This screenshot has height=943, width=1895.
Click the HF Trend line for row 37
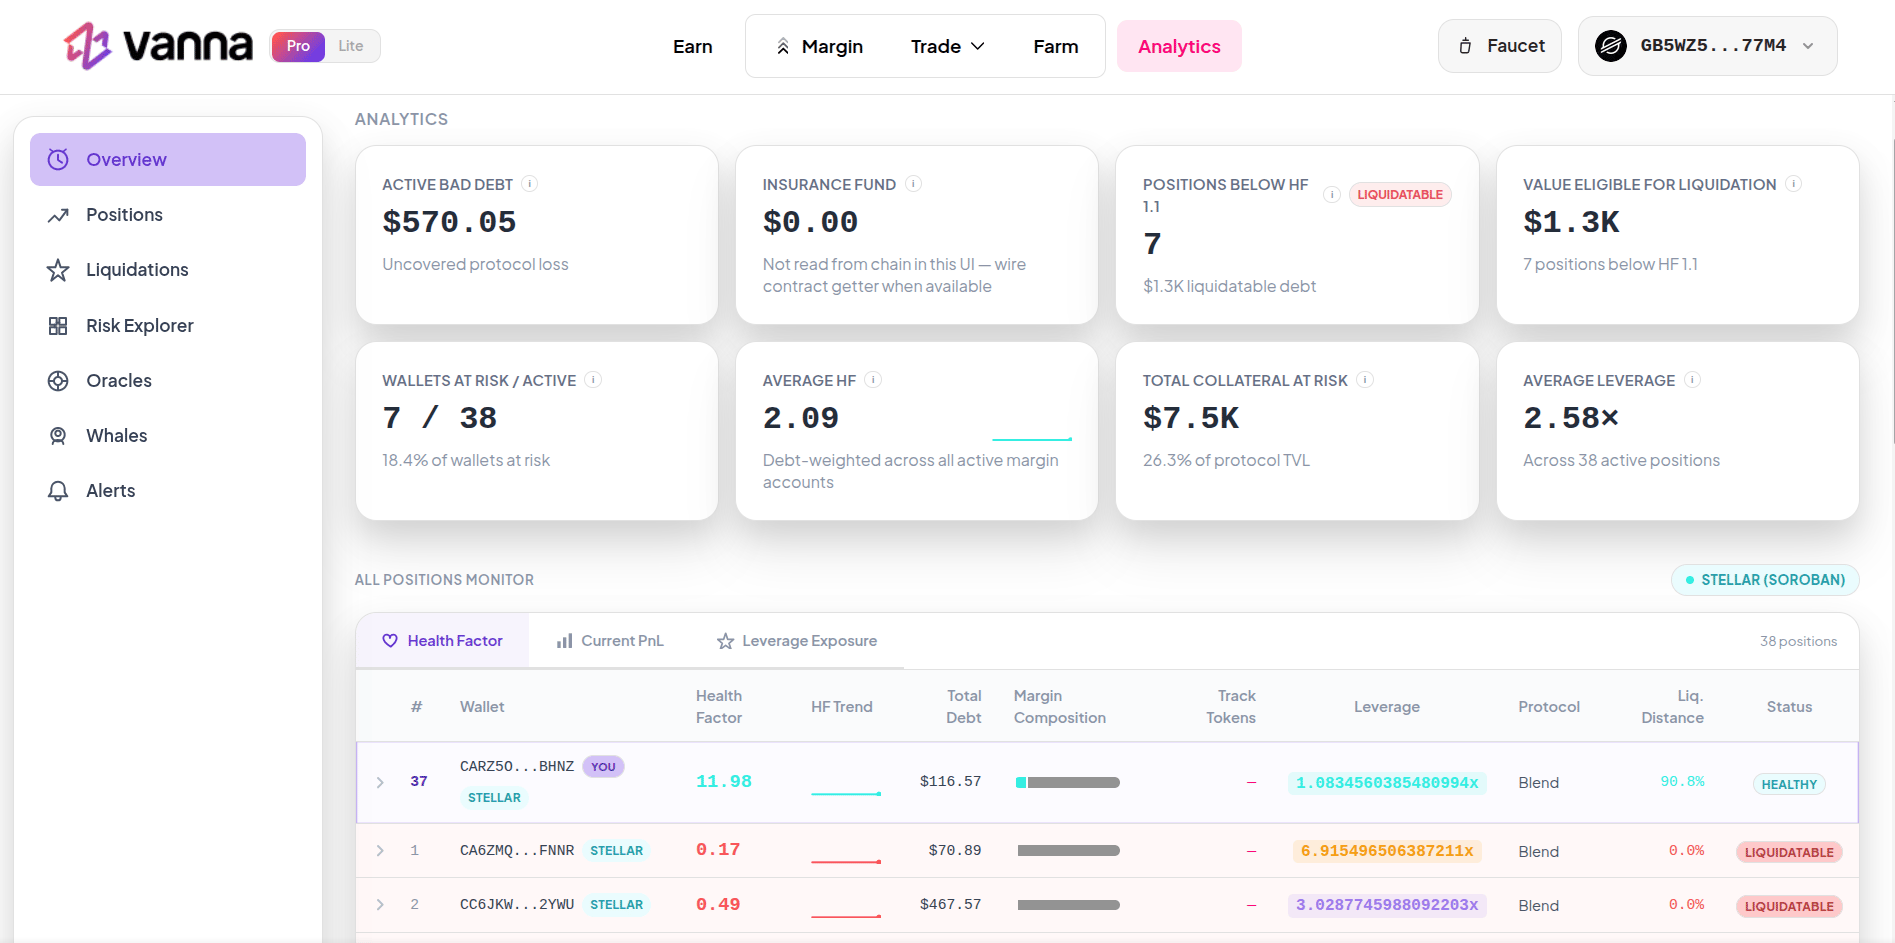click(846, 793)
